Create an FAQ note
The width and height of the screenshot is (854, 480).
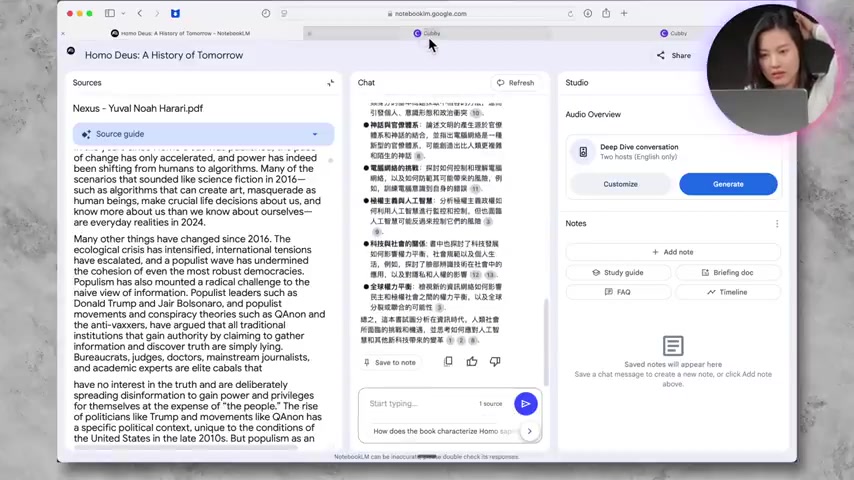click(618, 292)
